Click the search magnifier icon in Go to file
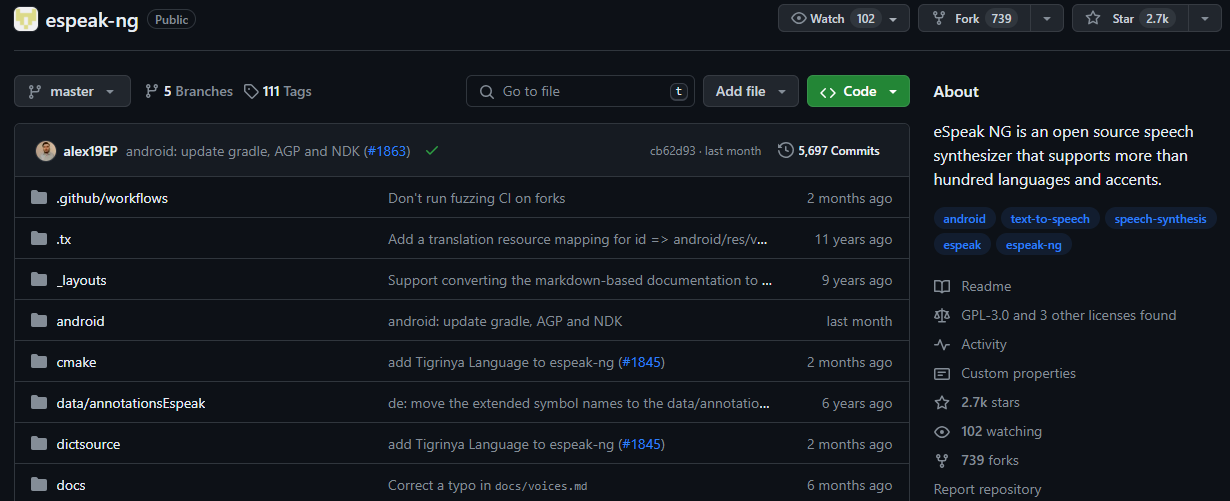Viewport: 1230px width, 501px height. click(x=487, y=91)
